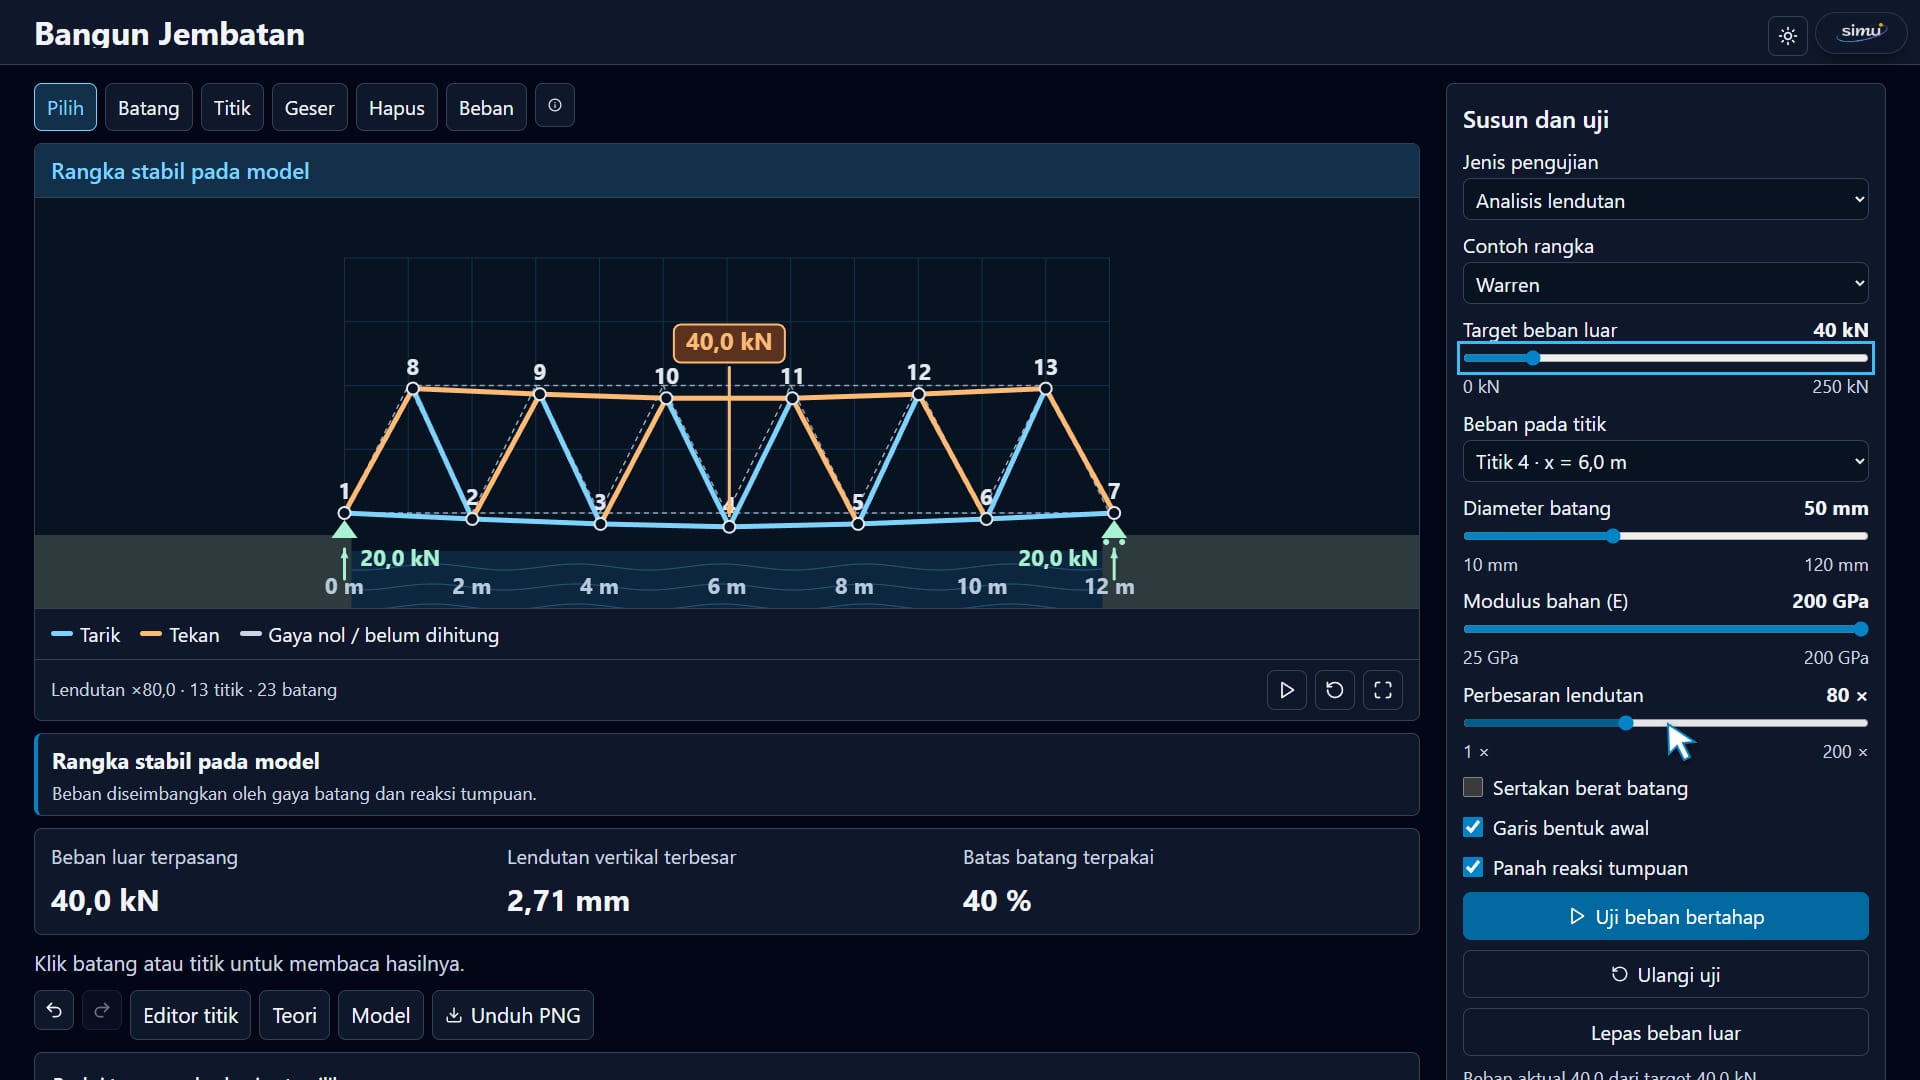Select the right roller support at node 7
This screenshot has width=1920, height=1080.
[x=1114, y=531]
